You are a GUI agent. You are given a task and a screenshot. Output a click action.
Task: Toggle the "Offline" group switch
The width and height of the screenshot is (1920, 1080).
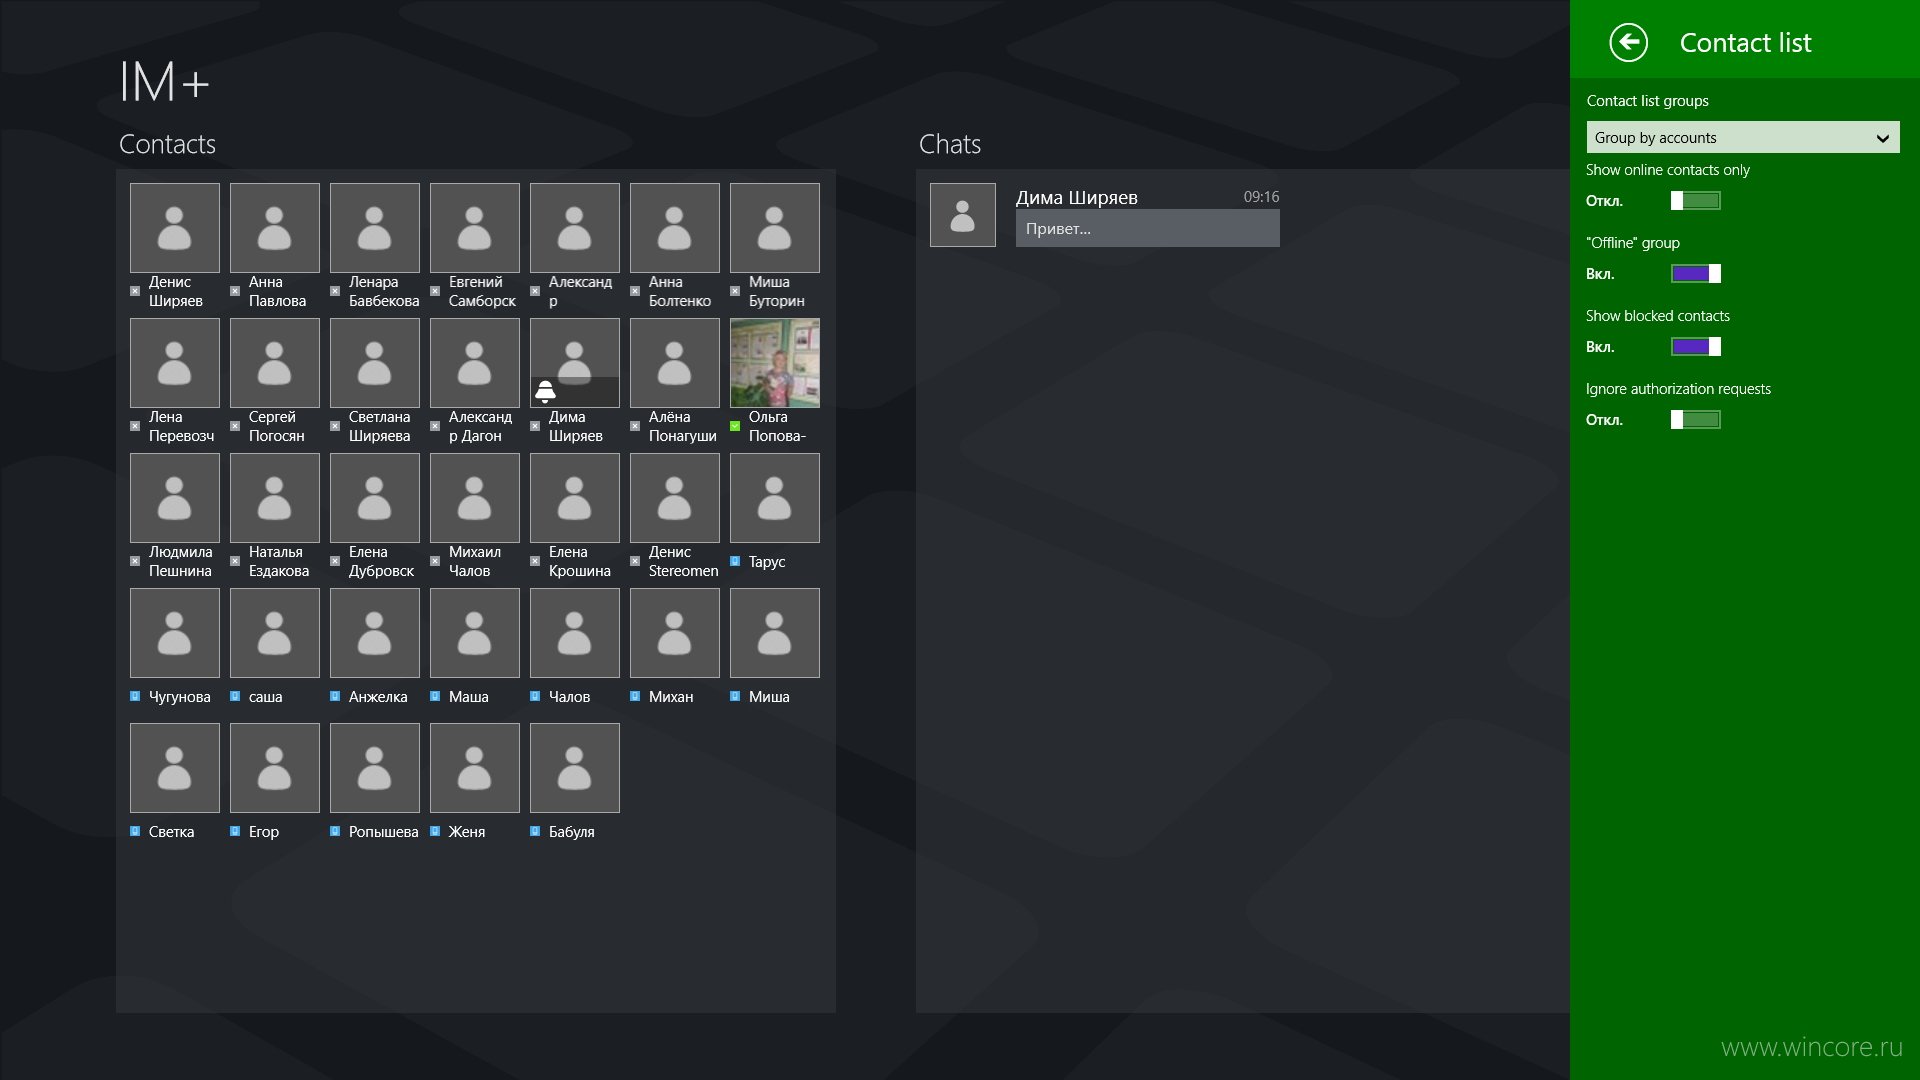pyautogui.click(x=1696, y=274)
